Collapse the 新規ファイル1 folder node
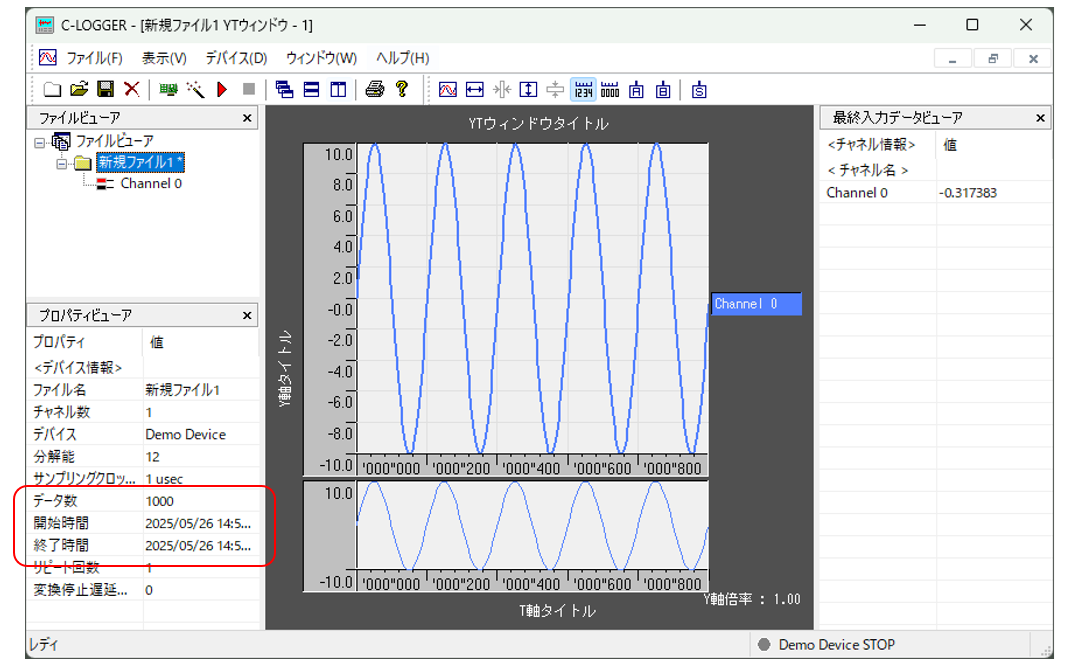 [61, 163]
